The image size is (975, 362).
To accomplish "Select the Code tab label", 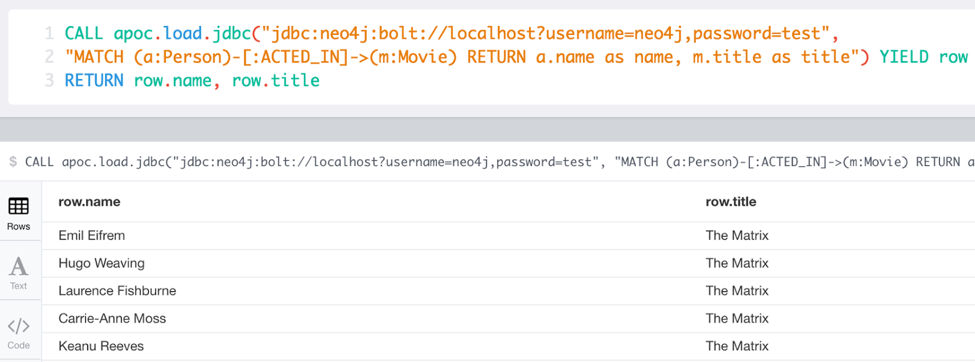I will [18, 345].
